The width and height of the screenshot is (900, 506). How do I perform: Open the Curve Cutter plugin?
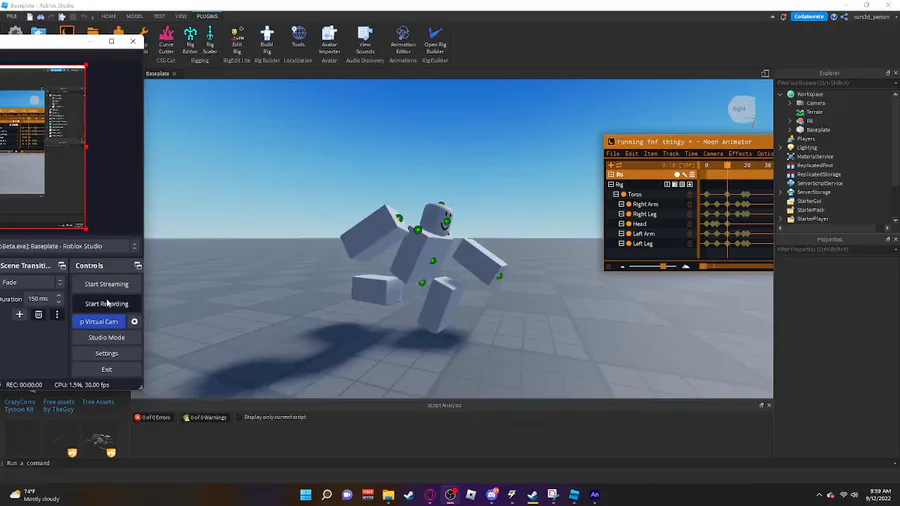tap(166, 40)
